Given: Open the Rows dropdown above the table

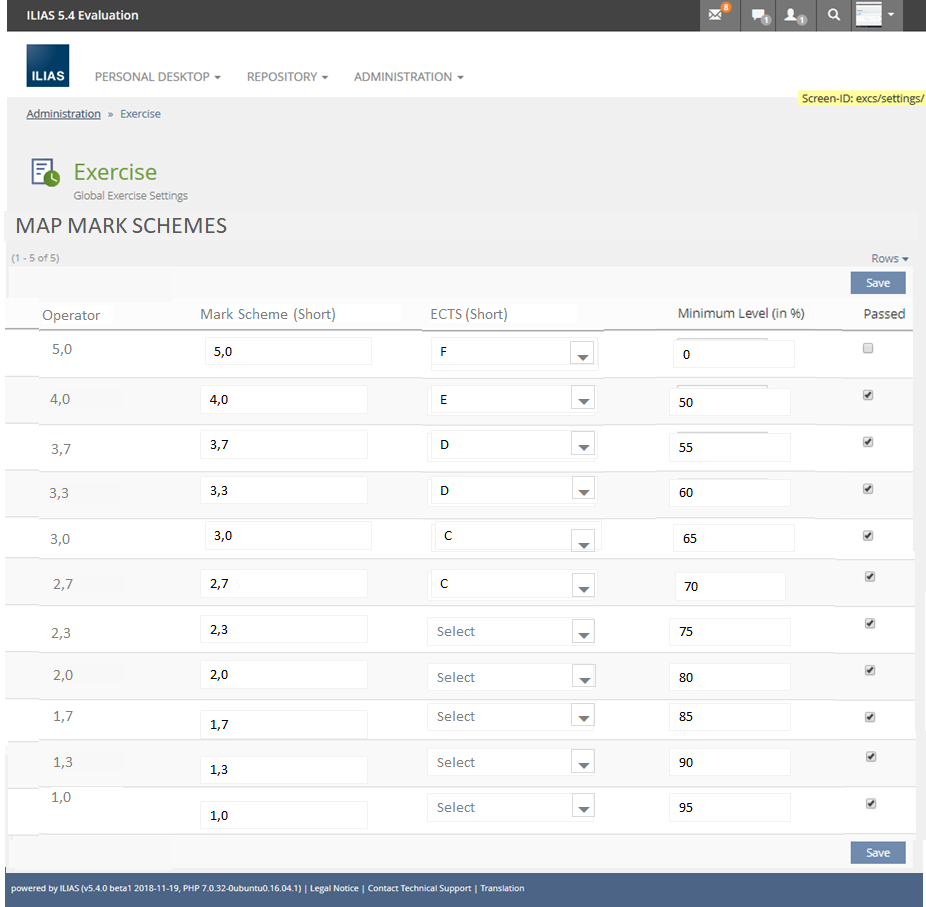Looking at the screenshot, I should [889, 259].
